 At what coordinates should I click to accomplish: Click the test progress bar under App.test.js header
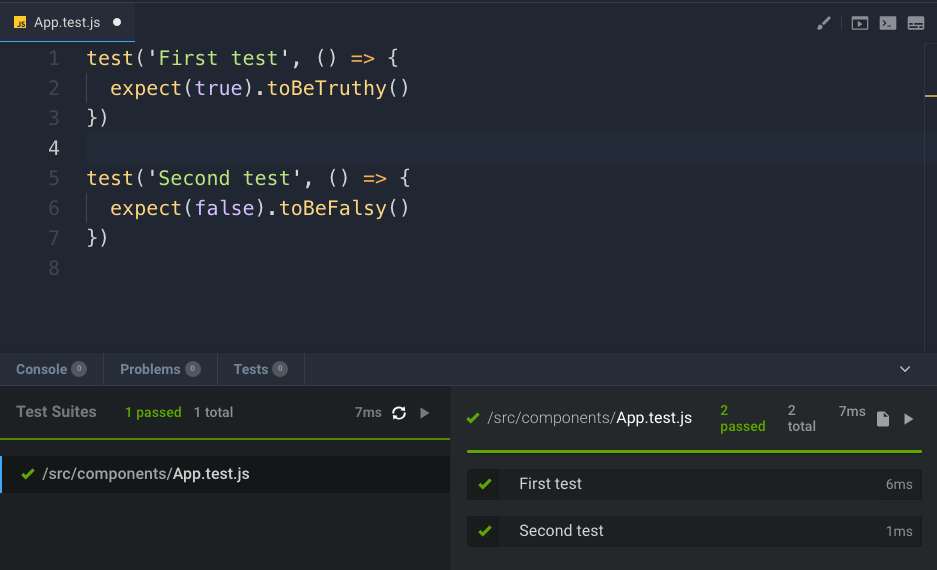(693, 452)
